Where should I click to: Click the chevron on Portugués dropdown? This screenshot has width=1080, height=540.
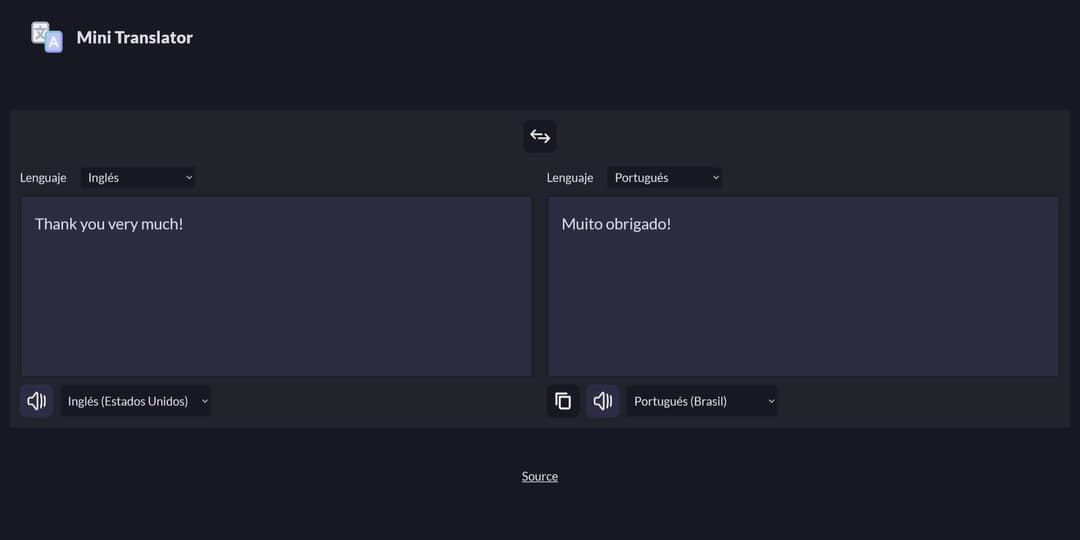click(x=716, y=178)
